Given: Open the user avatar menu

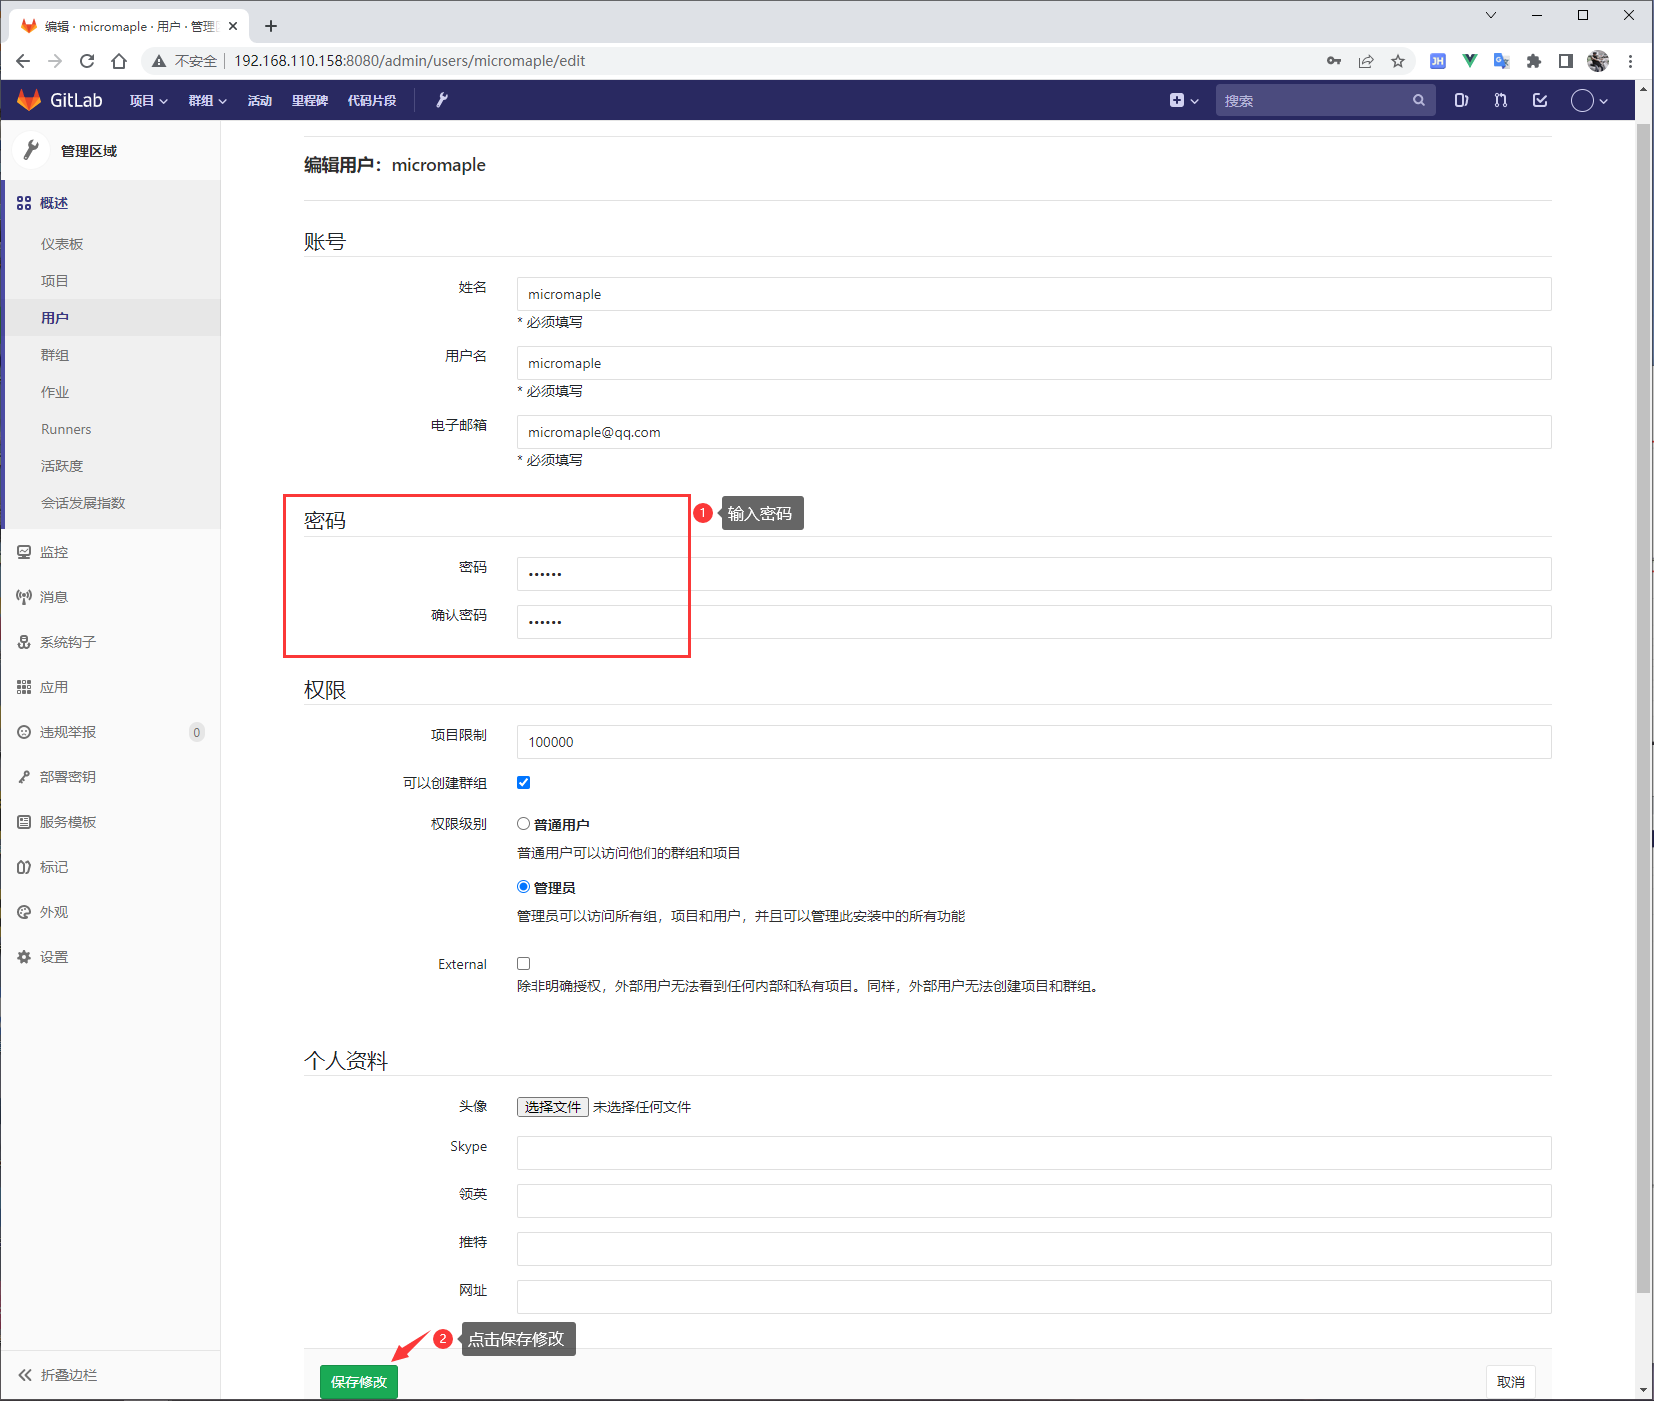Looking at the screenshot, I should [1589, 100].
